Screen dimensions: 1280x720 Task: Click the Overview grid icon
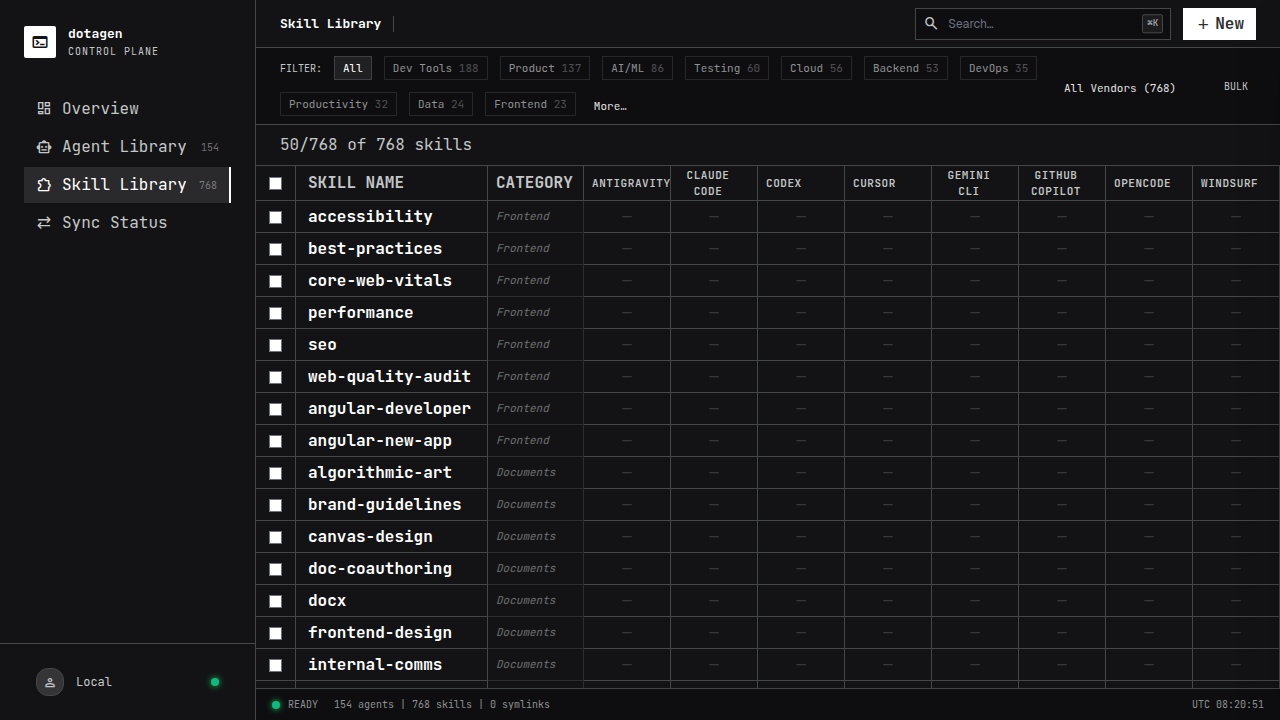tap(44, 108)
